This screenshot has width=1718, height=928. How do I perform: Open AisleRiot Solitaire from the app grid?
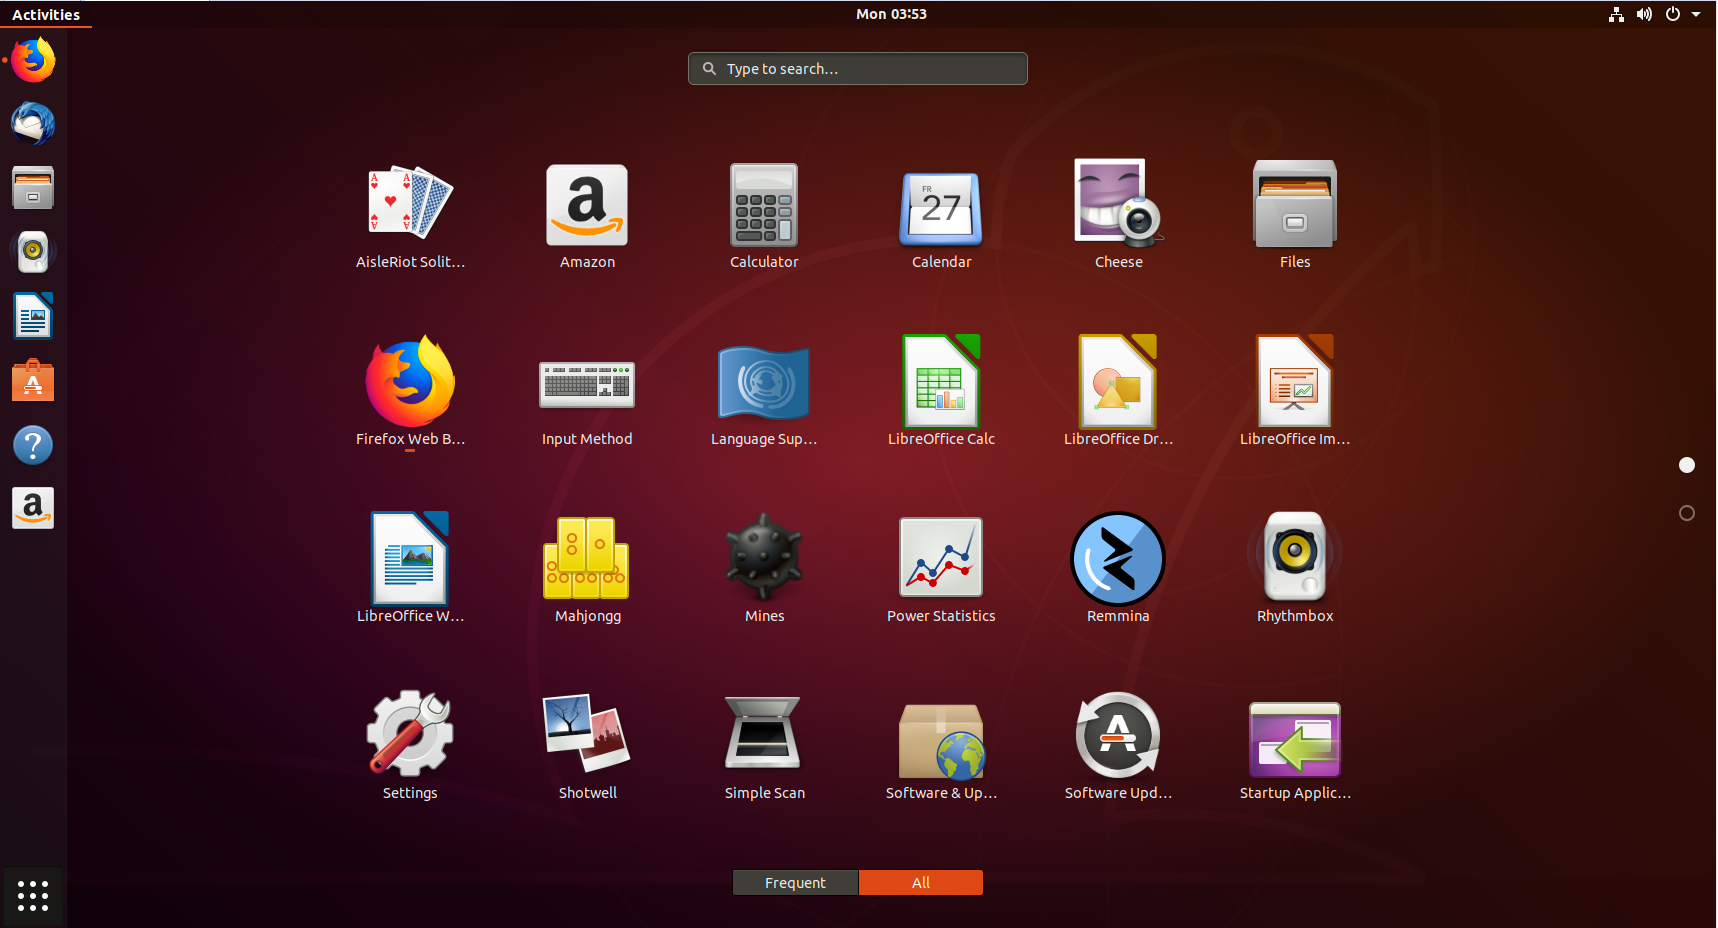[x=410, y=204]
